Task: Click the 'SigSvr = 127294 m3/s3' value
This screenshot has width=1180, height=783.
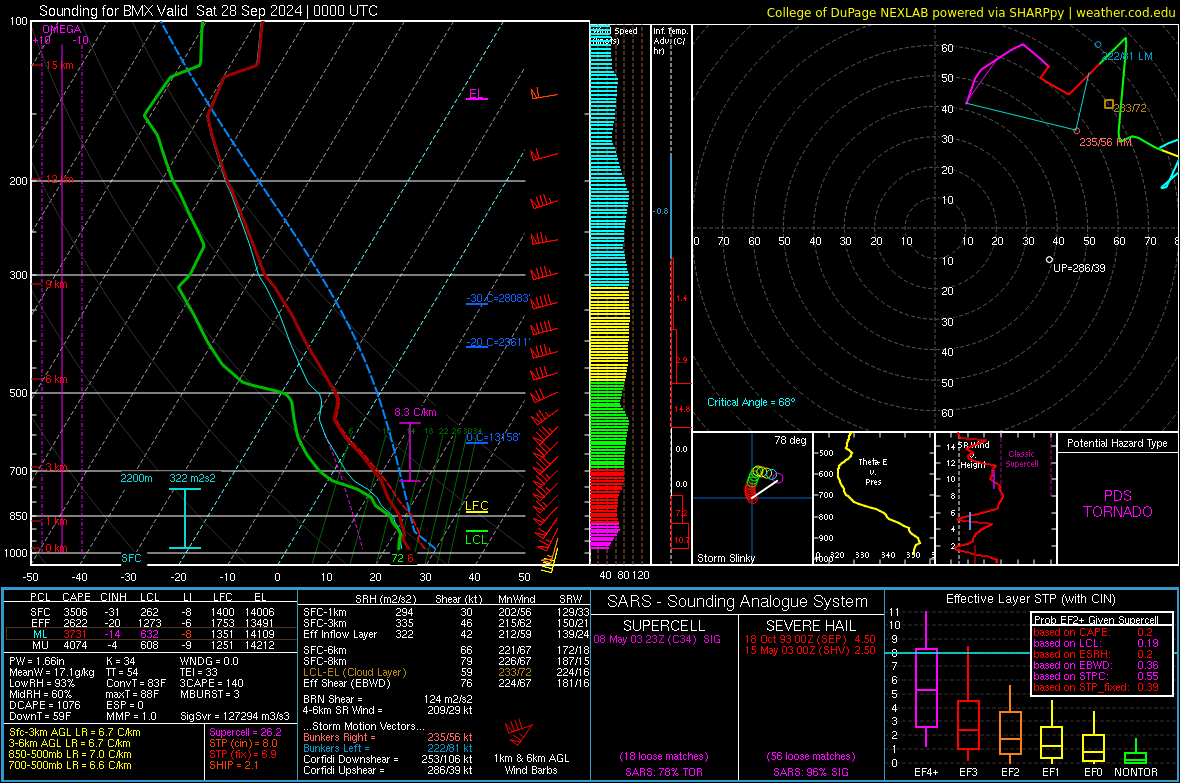Action: 234,717
